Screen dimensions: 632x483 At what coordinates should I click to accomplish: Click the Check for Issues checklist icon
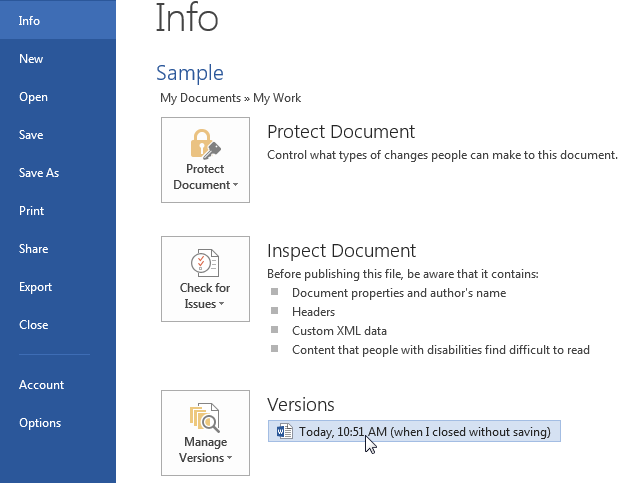click(205, 264)
